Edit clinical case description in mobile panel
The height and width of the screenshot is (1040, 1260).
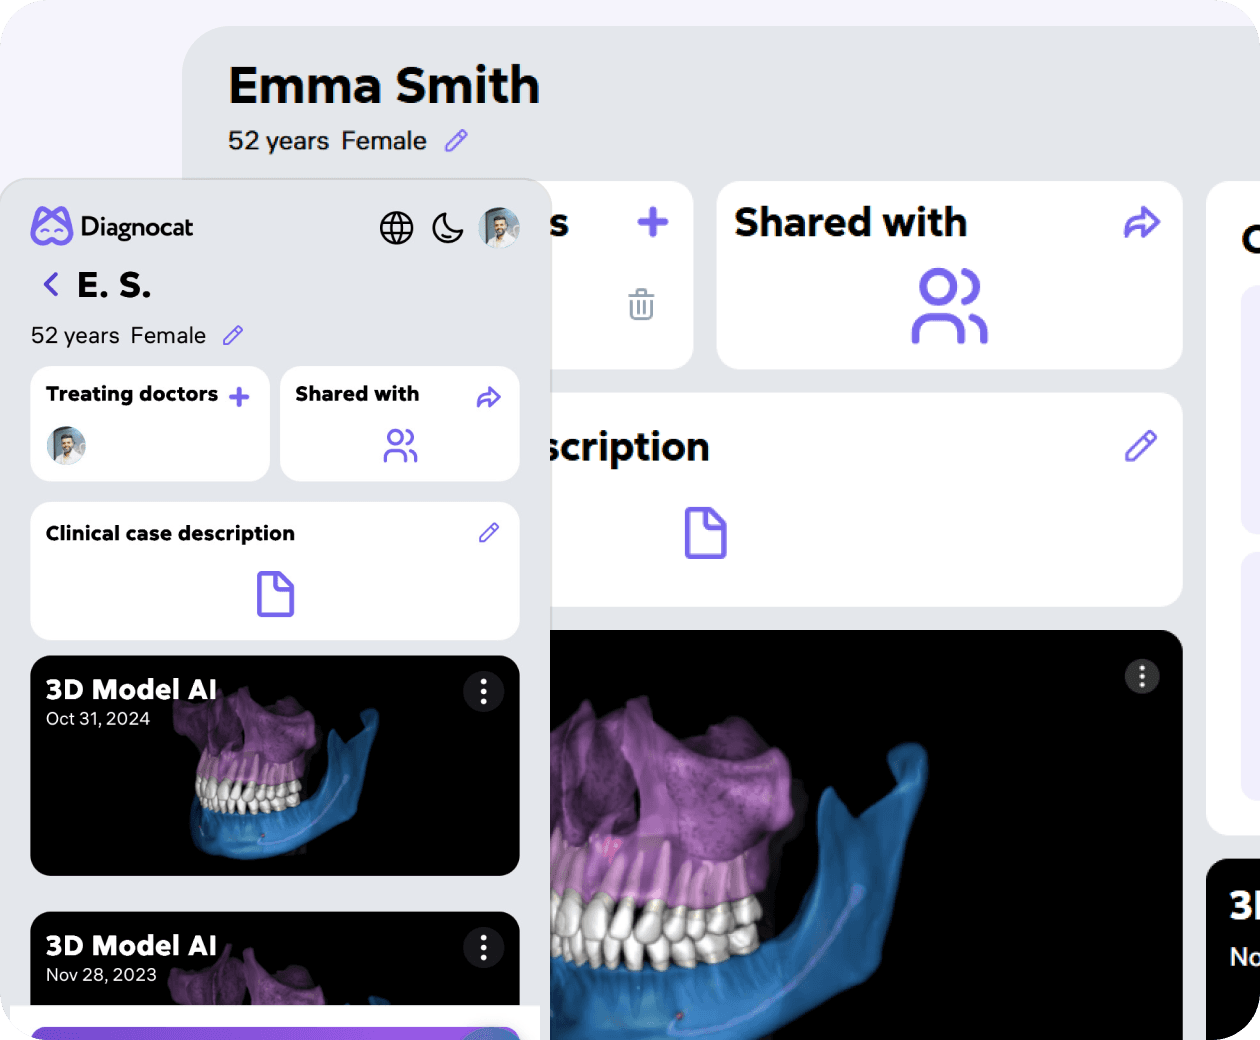[489, 533]
